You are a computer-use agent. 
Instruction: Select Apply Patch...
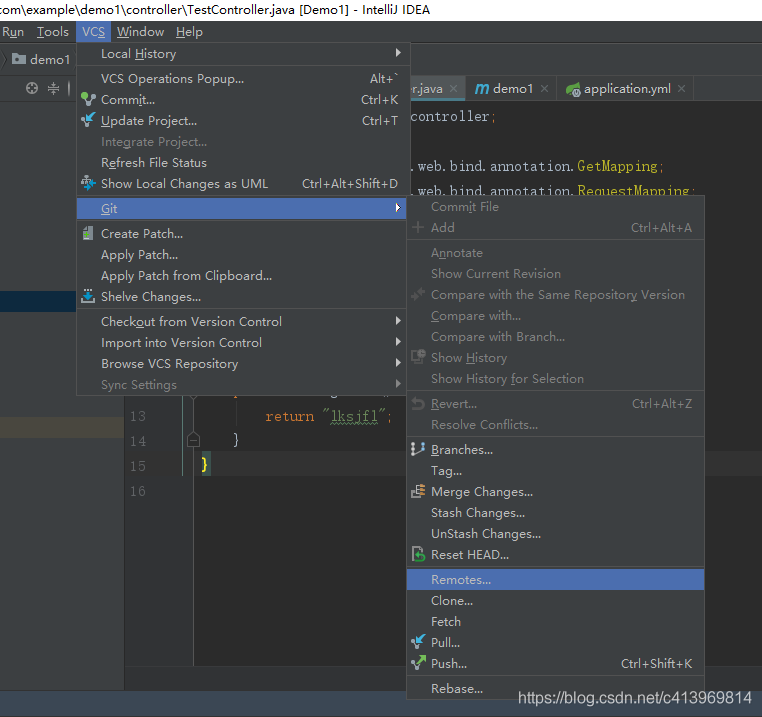pyautogui.click(x=242, y=255)
